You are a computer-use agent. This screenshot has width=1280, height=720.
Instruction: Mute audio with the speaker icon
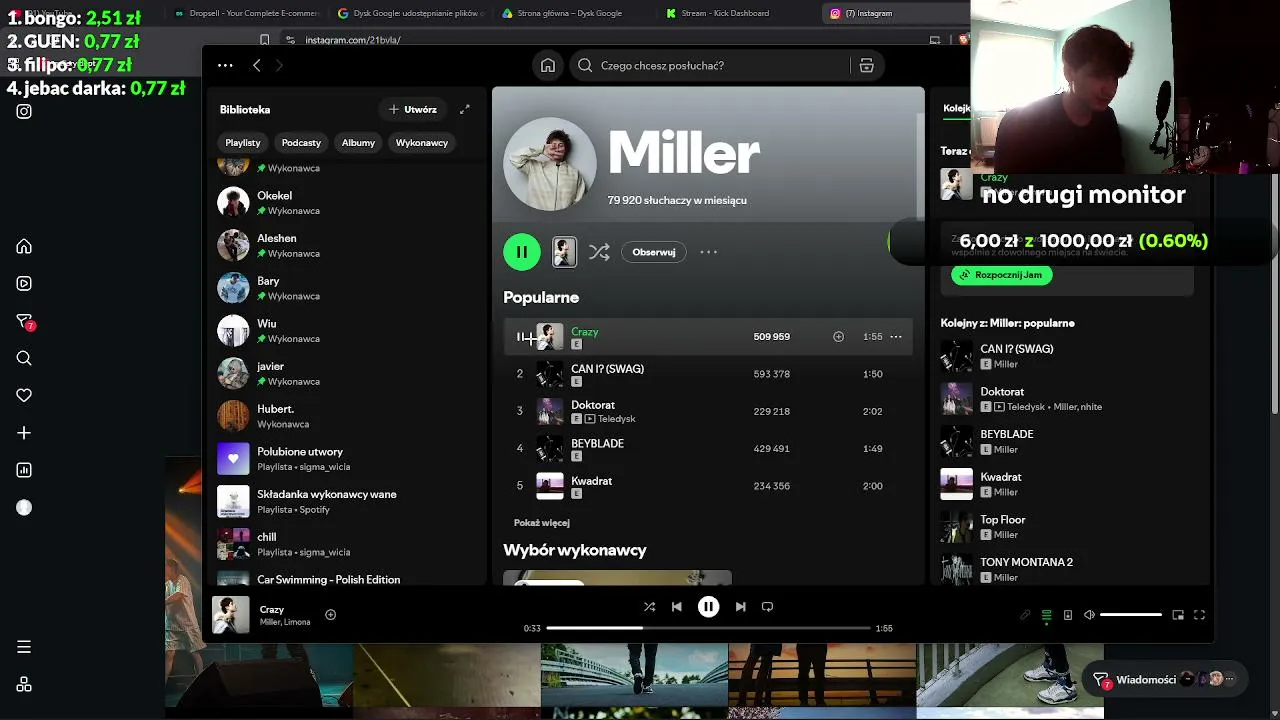point(1089,615)
